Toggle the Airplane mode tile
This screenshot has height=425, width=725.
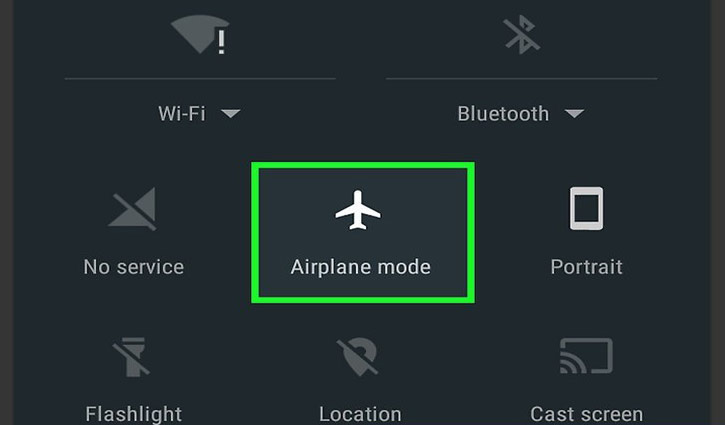(x=363, y=233)
